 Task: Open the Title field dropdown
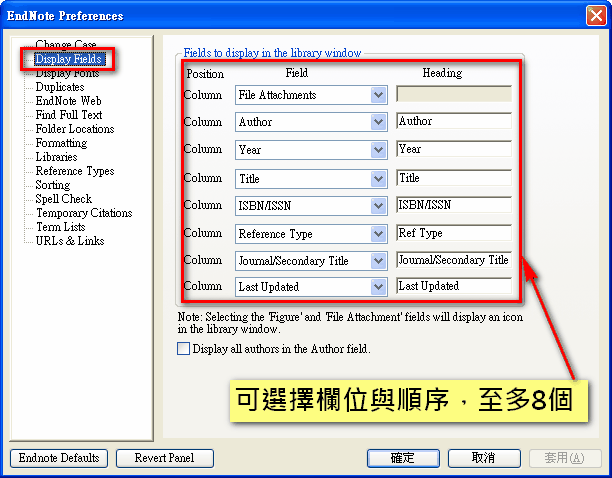tap(378, 179)
